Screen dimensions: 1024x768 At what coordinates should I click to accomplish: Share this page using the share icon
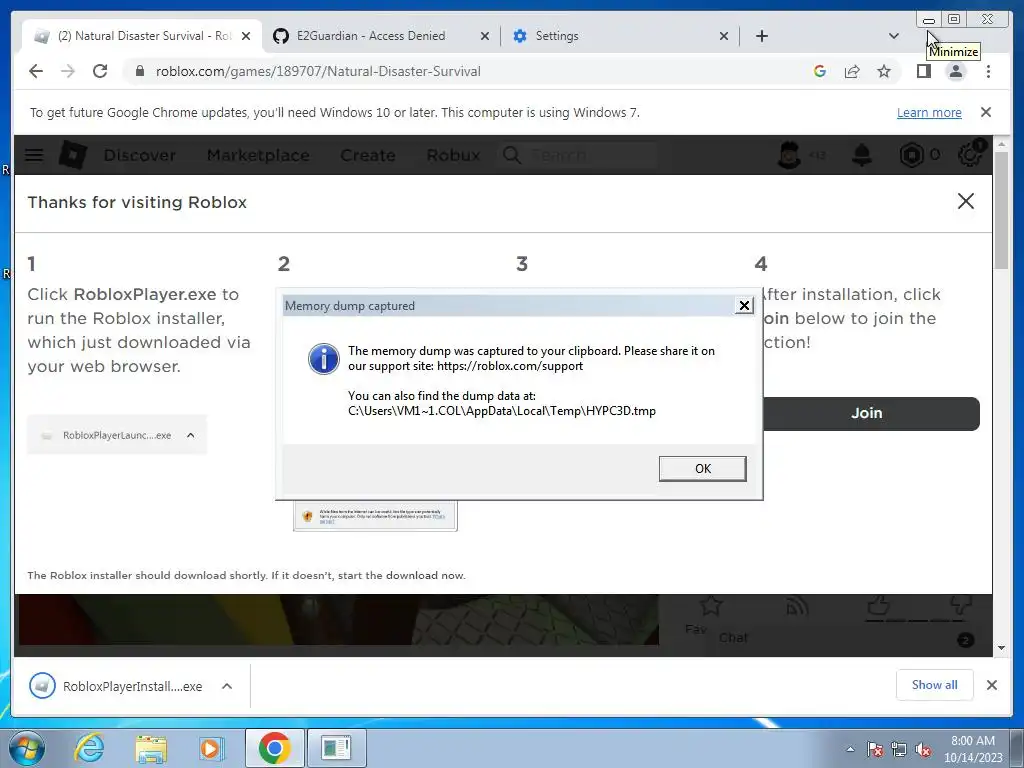coord(852,71)
